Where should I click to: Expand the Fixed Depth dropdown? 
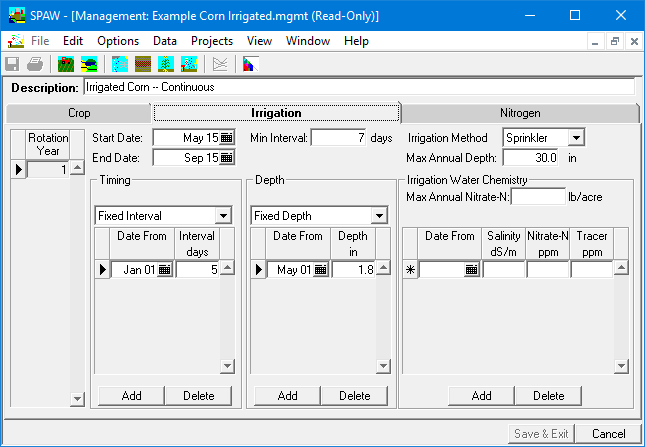coord(378,216)
